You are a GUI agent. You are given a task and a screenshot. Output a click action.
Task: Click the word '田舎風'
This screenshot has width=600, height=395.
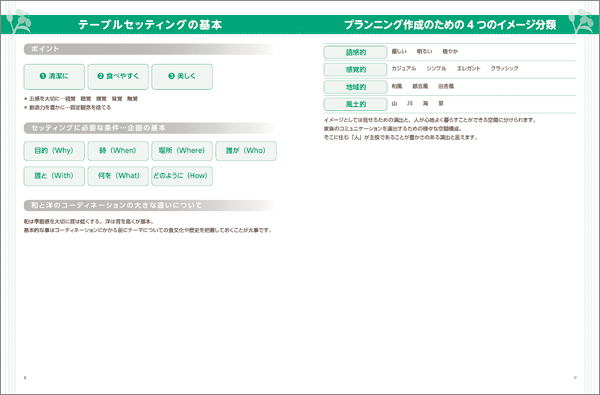[x=446, y=87]
